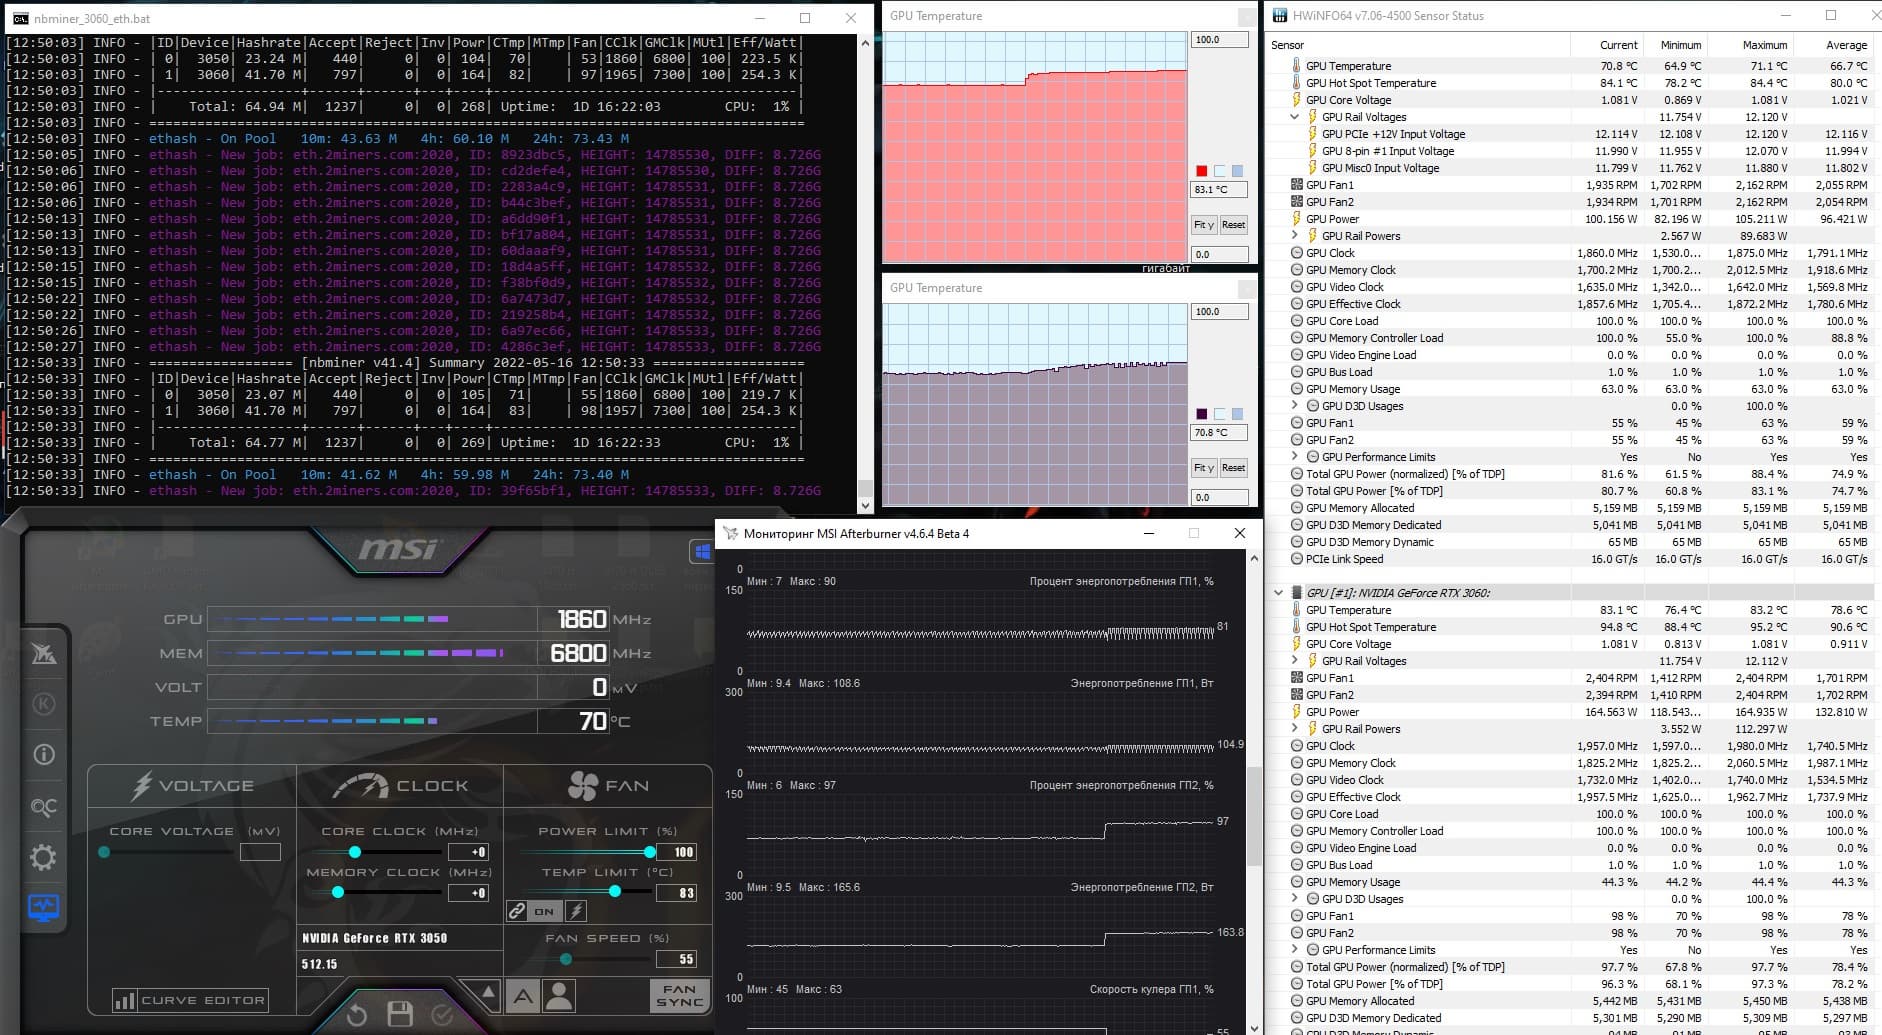Viewport: 1882px width, 1035px height.
Task: Collapse the GPU Rail Voltages tree node
Action: (1296, 117)
